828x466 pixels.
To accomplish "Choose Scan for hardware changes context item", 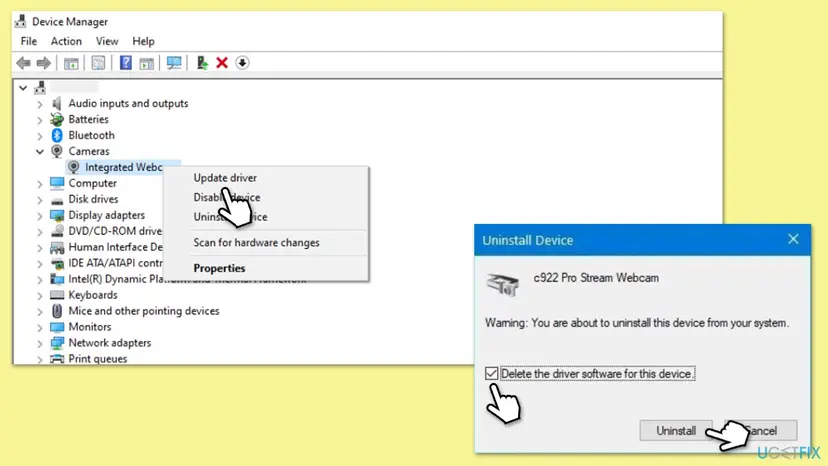I will [x=256, y=243].
